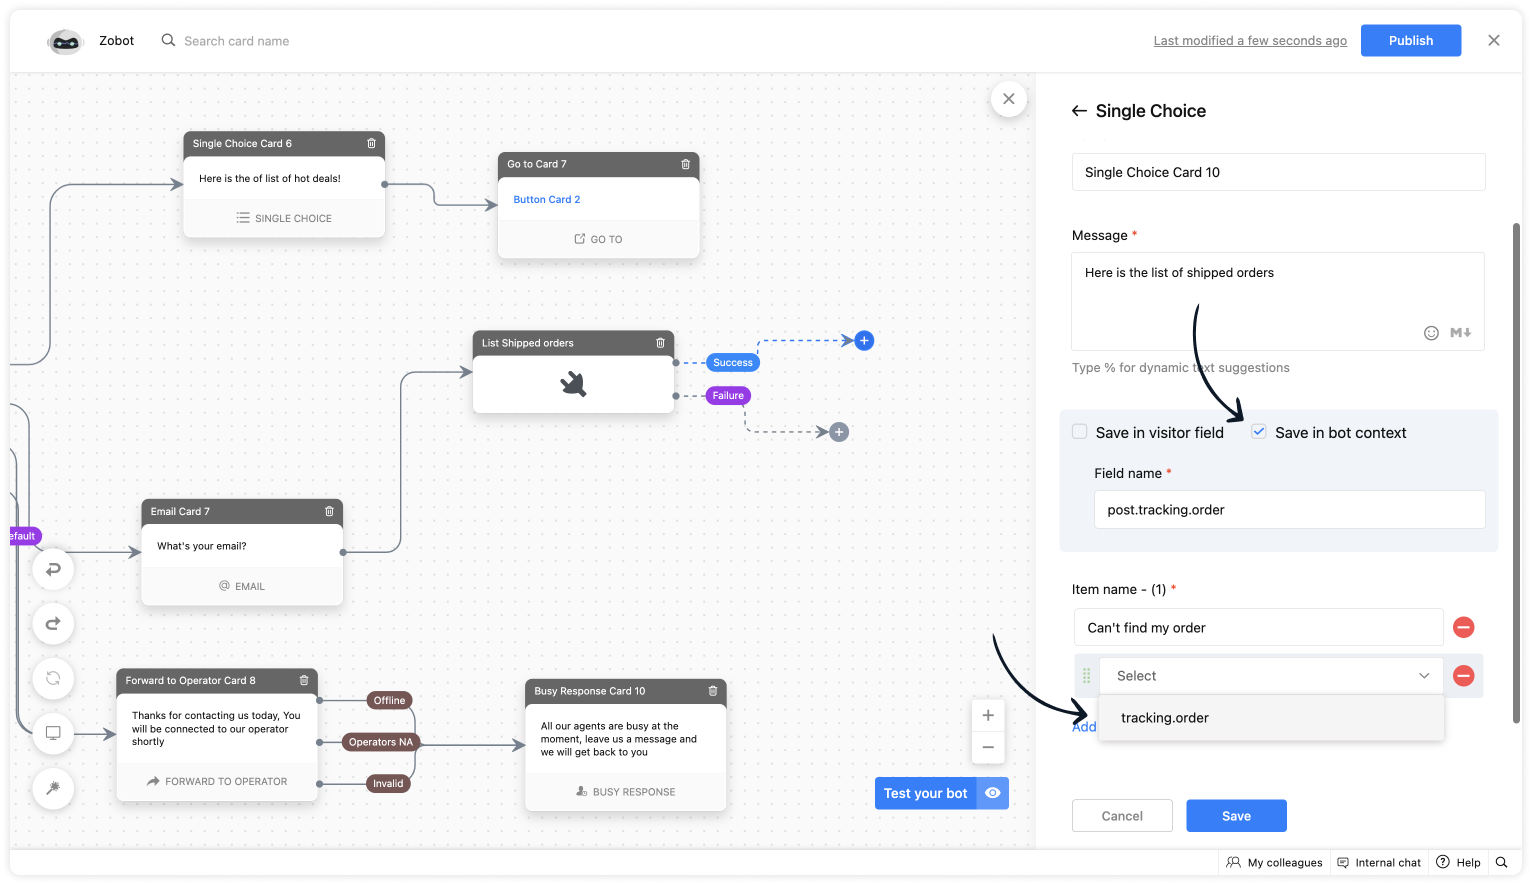Select the redo icon in the canvas sidebar

(x=52, y=623)
